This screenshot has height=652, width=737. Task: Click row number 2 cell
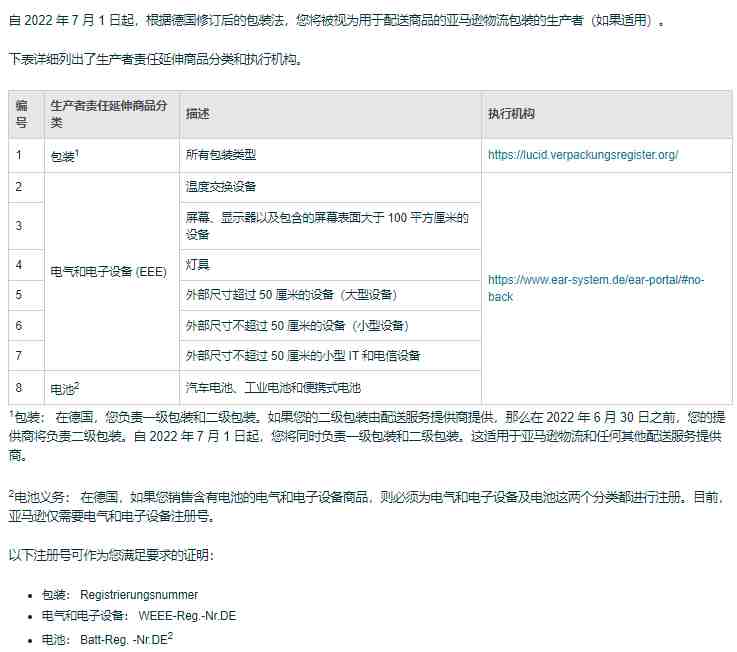[x=26, y=187]
